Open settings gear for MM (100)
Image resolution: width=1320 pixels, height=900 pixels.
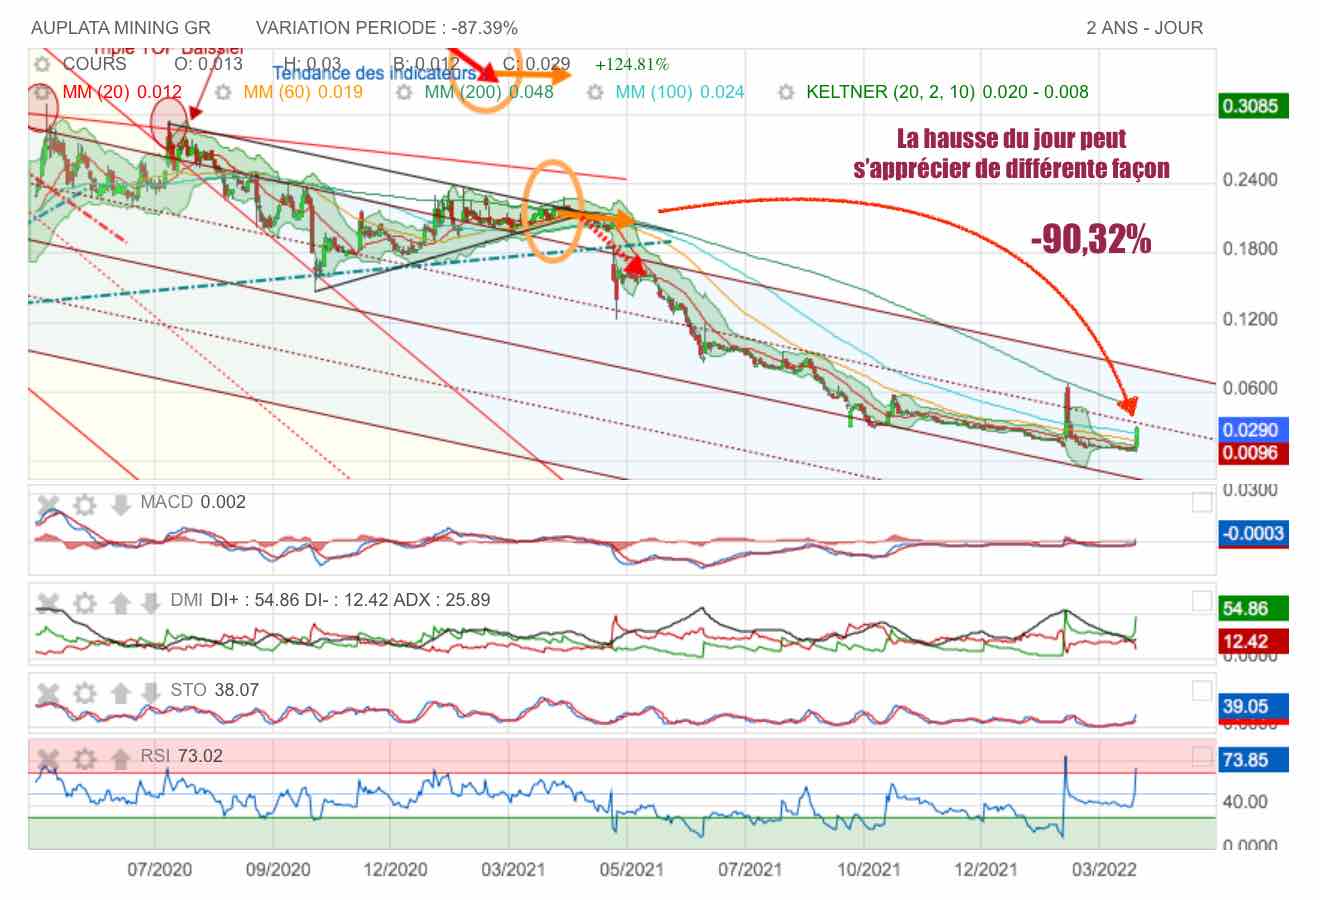(x=595, y=92)
